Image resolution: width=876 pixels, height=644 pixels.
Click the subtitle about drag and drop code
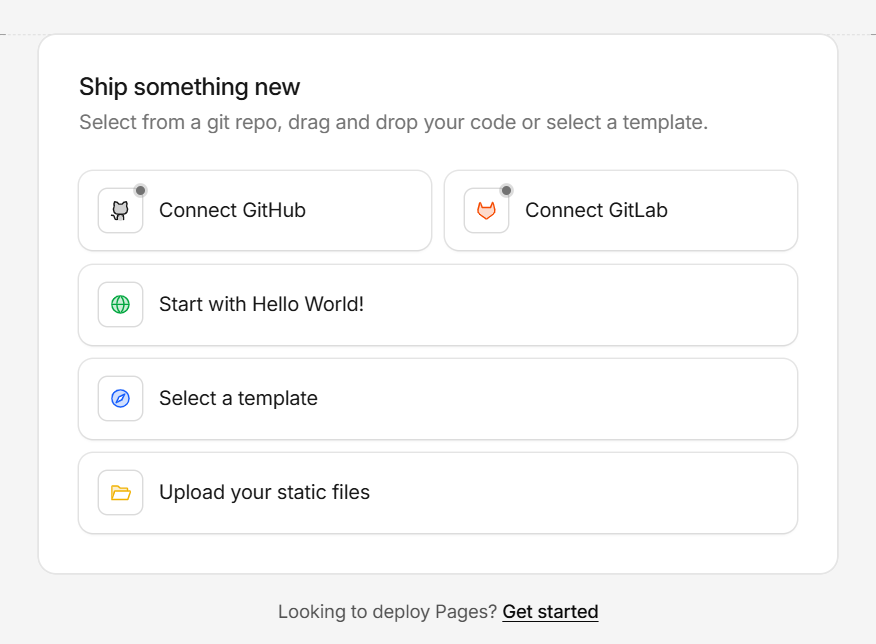[x=393, y=122]
